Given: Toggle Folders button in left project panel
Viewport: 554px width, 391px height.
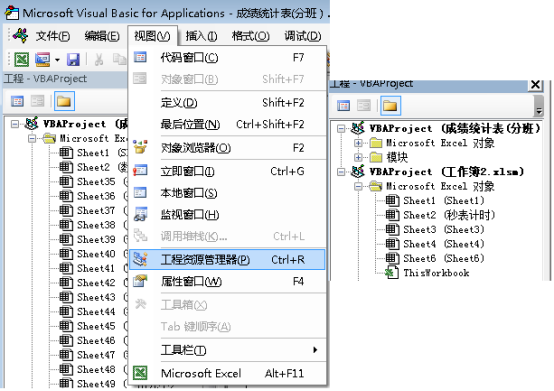Looking at the screenshot, I should 64,101.
